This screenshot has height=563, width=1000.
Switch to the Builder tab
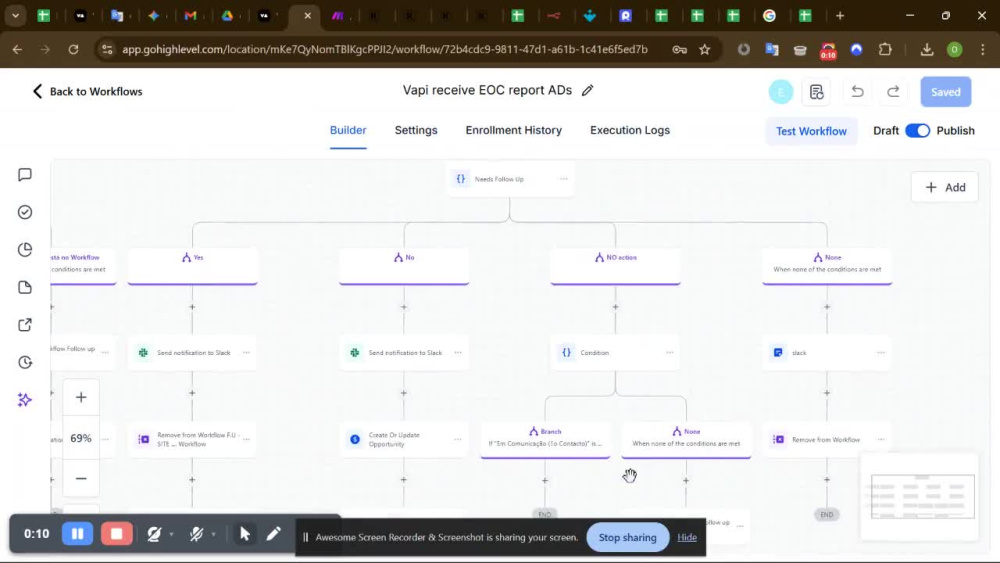tap(348, 130)
